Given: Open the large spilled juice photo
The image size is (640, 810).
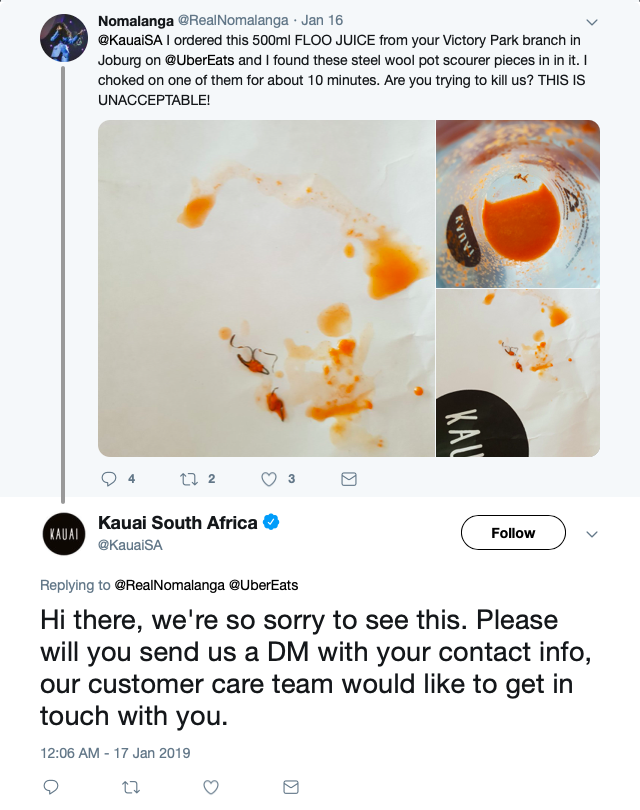Looking at the screenshot, I should [266, 288].
